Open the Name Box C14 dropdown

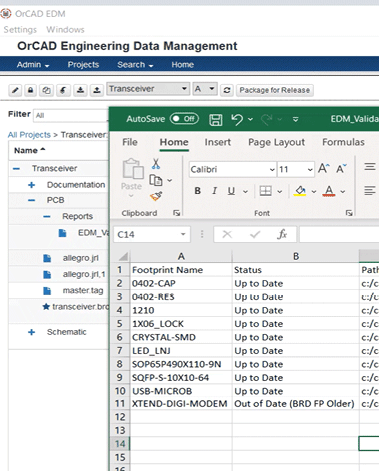(x=183, y=234)
